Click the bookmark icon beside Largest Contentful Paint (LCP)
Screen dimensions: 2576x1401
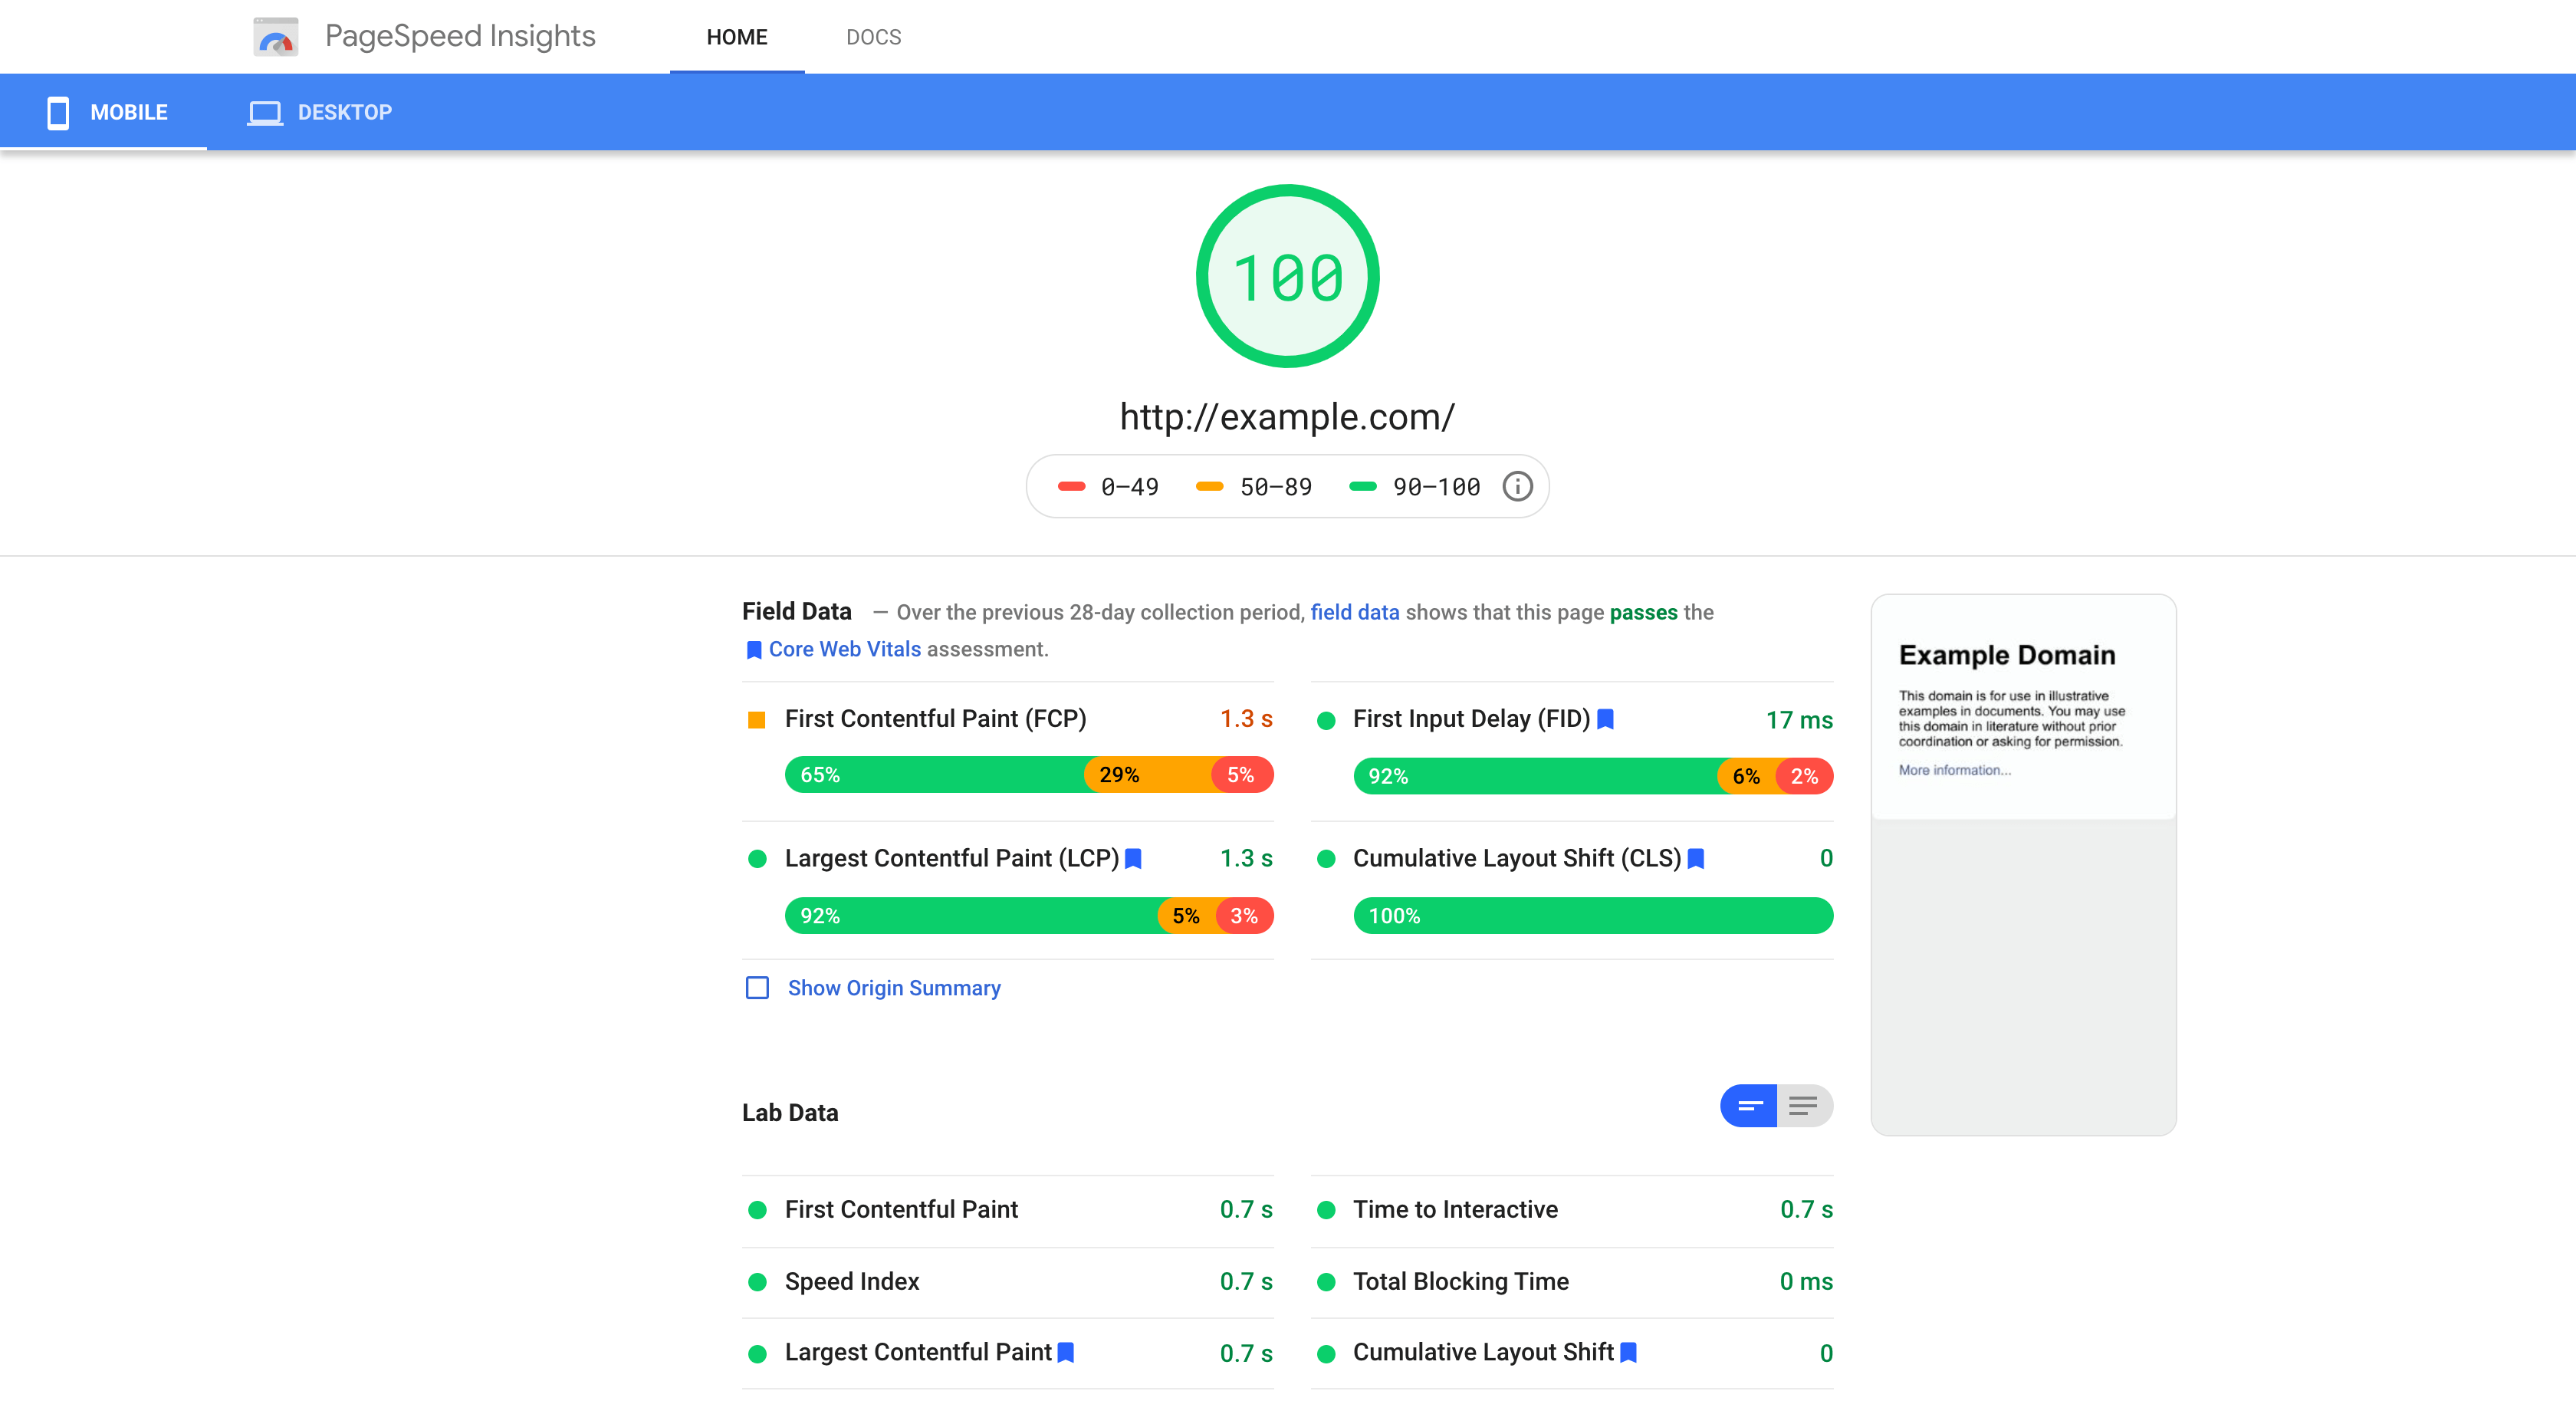coord(1133,859)
